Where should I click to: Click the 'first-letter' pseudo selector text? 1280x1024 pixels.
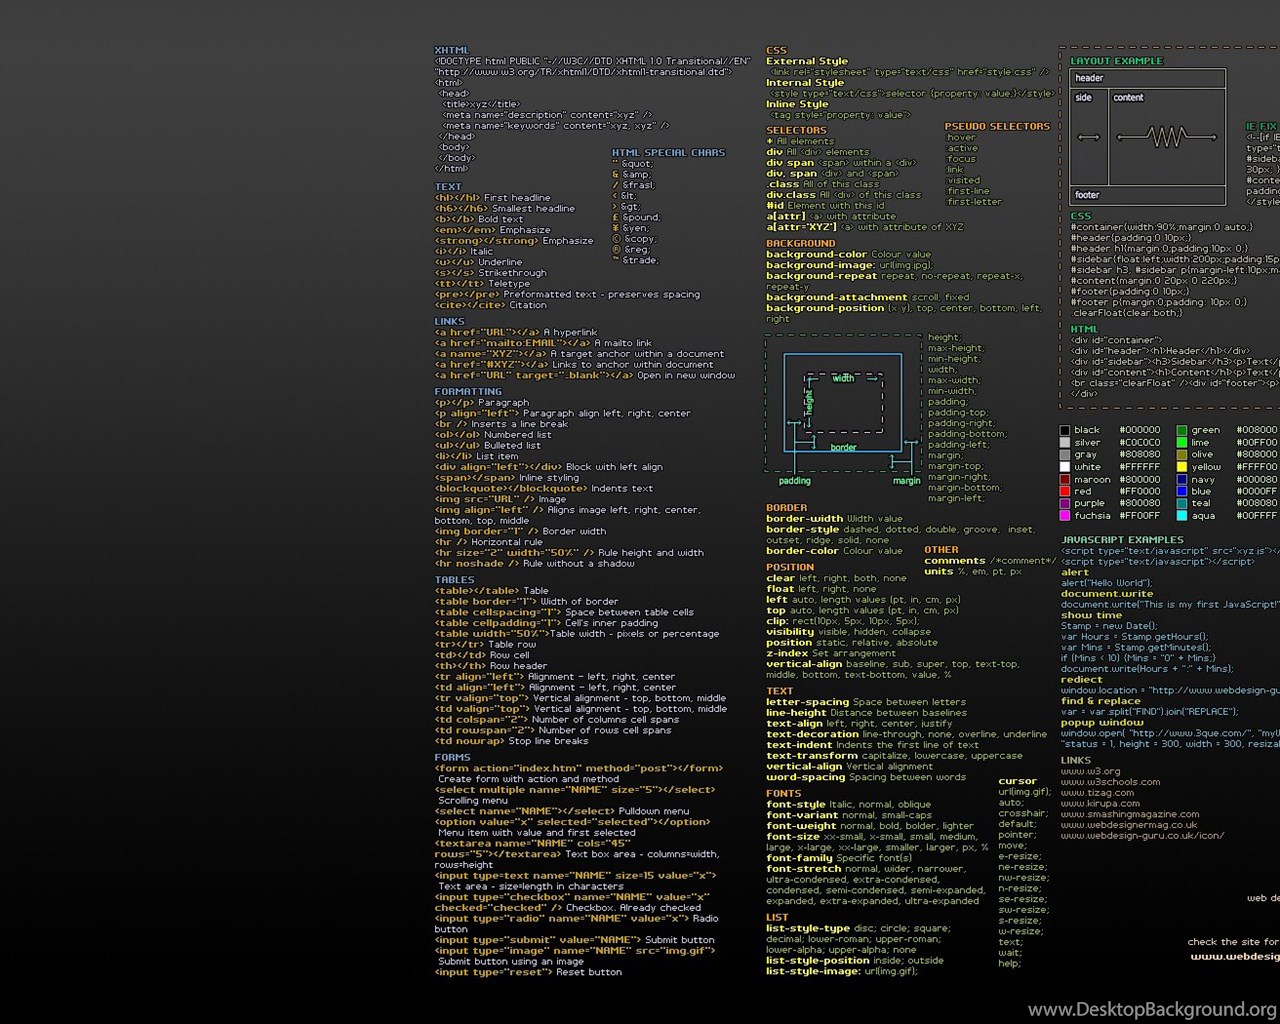click(x=975, y=202)
